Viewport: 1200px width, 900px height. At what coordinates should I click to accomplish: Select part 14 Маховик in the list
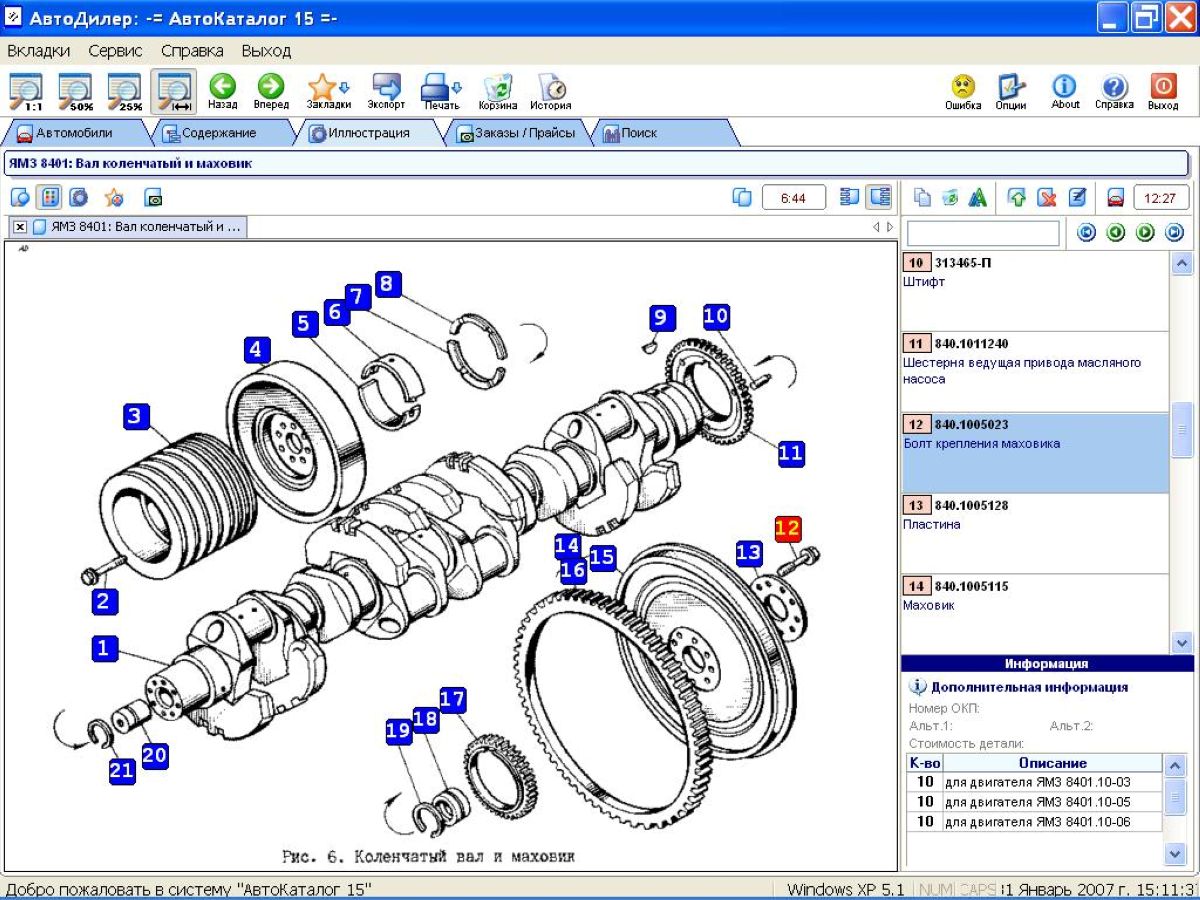1035,614
